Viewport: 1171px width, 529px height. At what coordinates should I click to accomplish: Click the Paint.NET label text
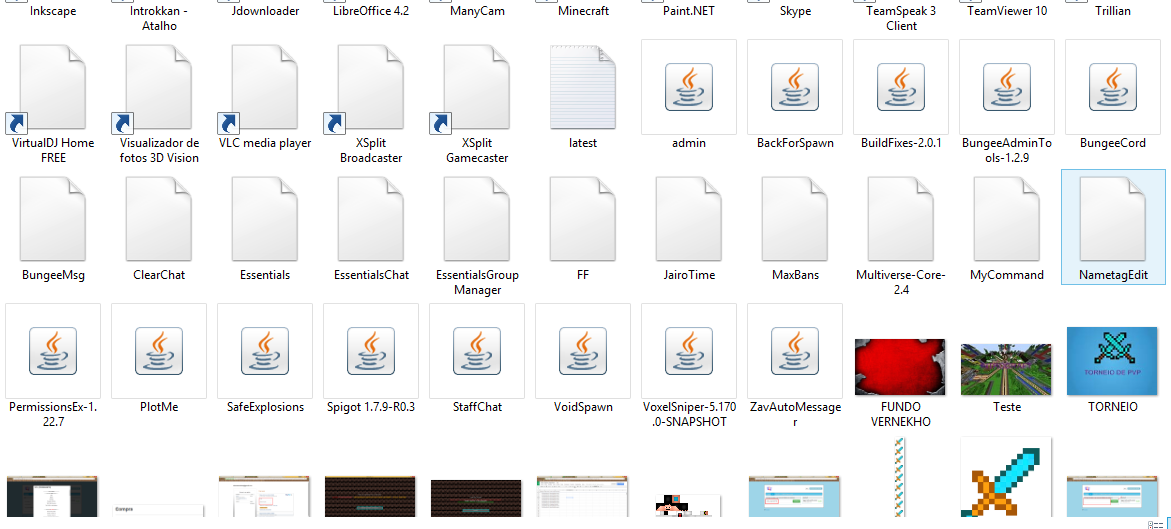(689, 11)
